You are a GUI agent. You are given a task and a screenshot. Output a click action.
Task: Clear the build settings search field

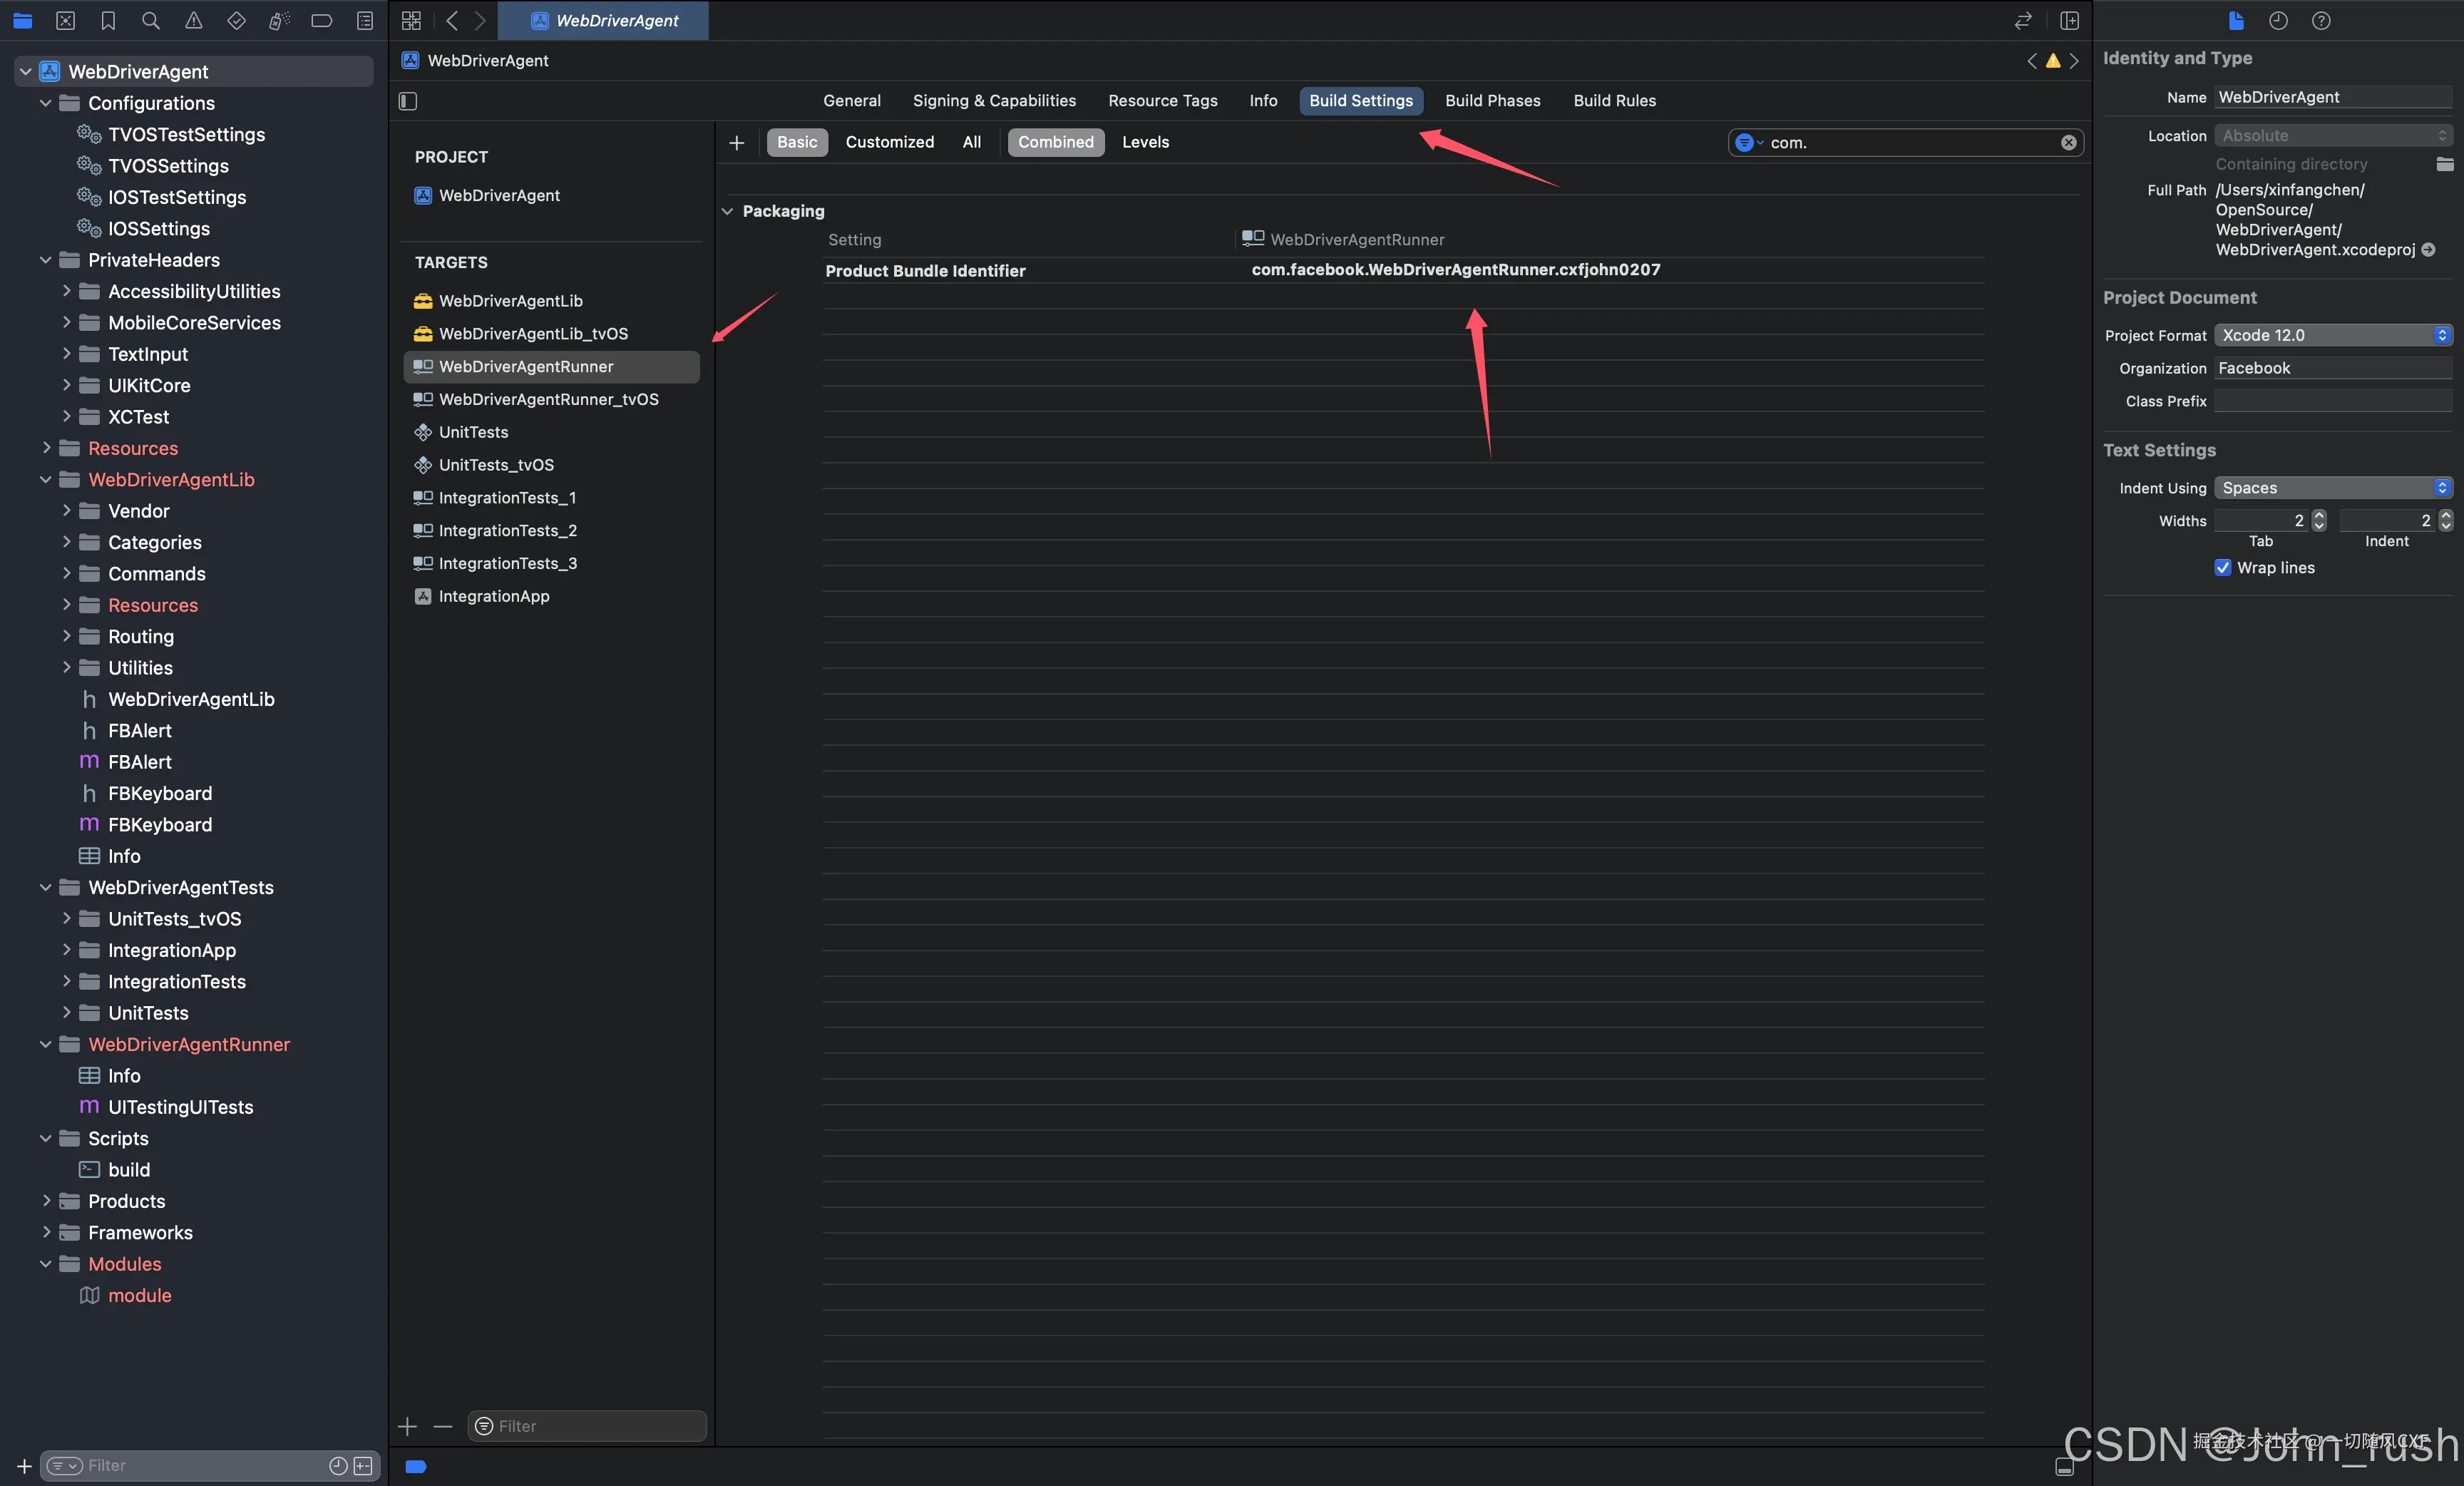[2068, 142]
